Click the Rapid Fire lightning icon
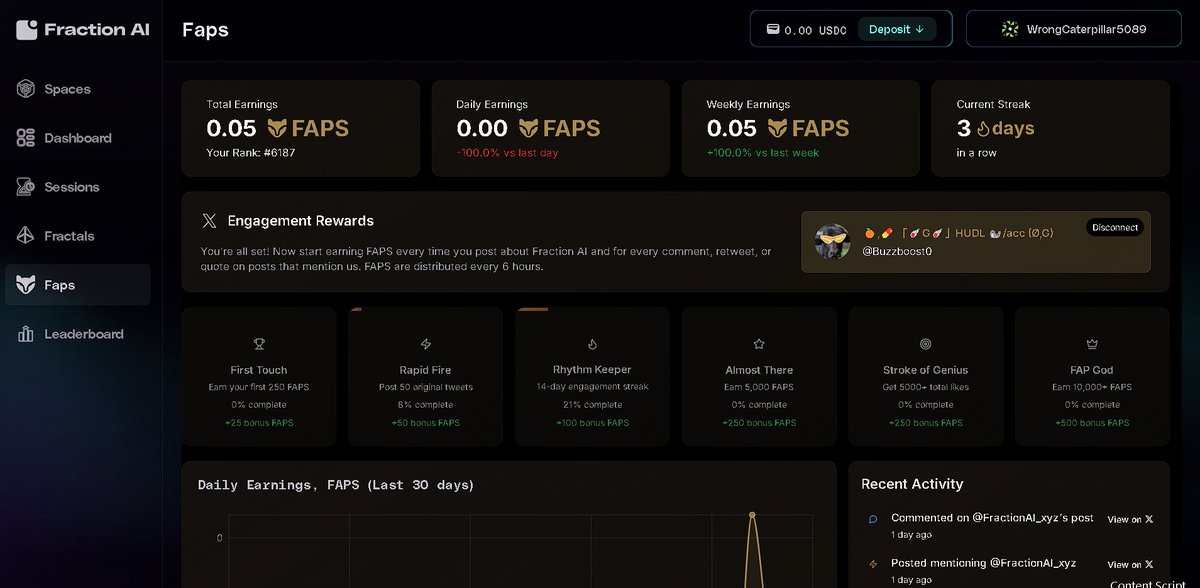Image resolution: width=1200 pixels, height=588 pixels. (426, 344)
